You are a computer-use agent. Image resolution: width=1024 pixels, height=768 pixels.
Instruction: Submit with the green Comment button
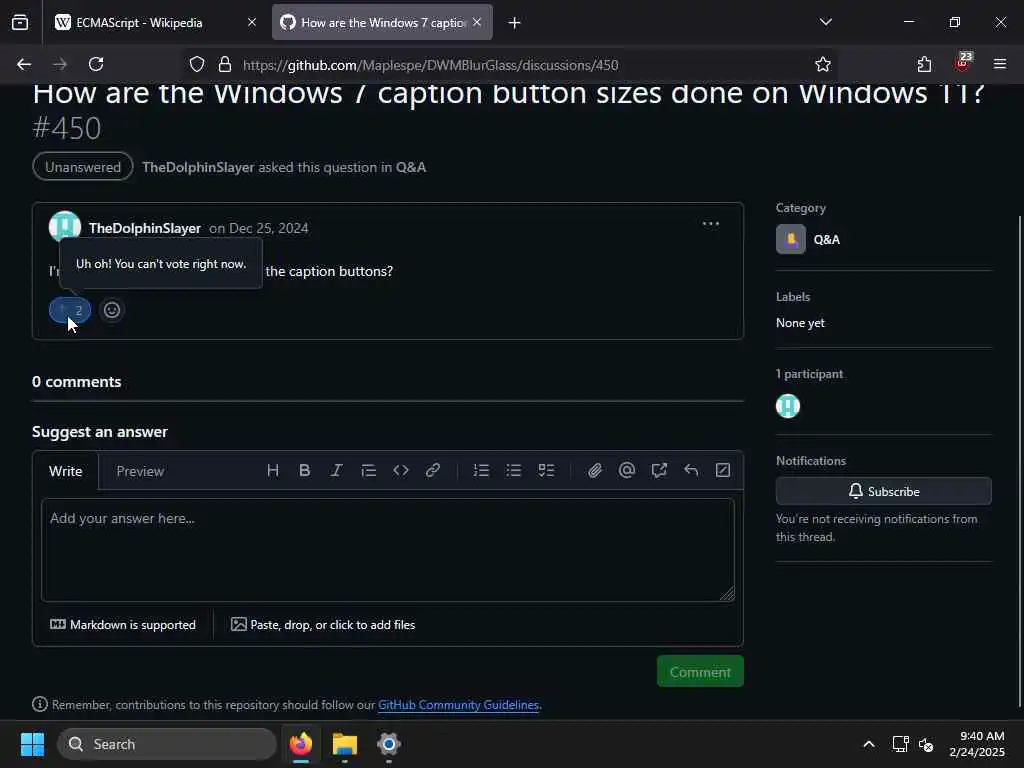point(700,671)
